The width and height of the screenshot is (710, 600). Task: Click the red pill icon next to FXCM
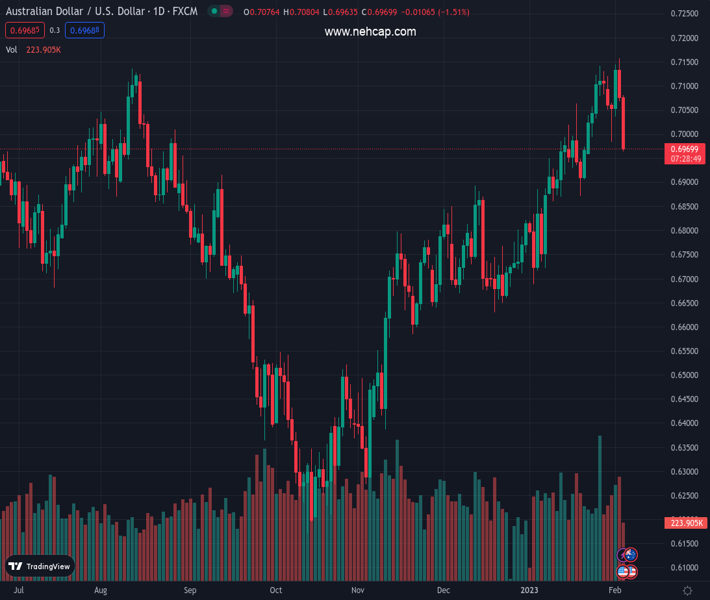click(226, 12)
